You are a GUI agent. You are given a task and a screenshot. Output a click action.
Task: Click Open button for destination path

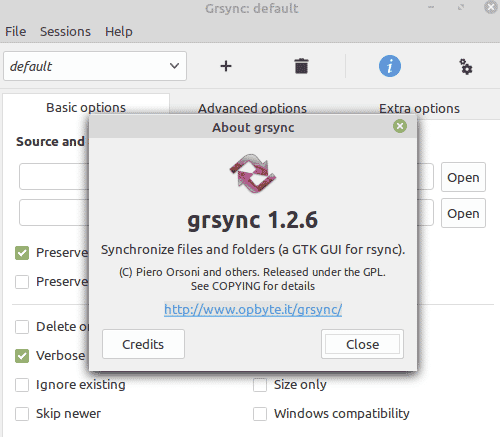(x=463, y=213)
